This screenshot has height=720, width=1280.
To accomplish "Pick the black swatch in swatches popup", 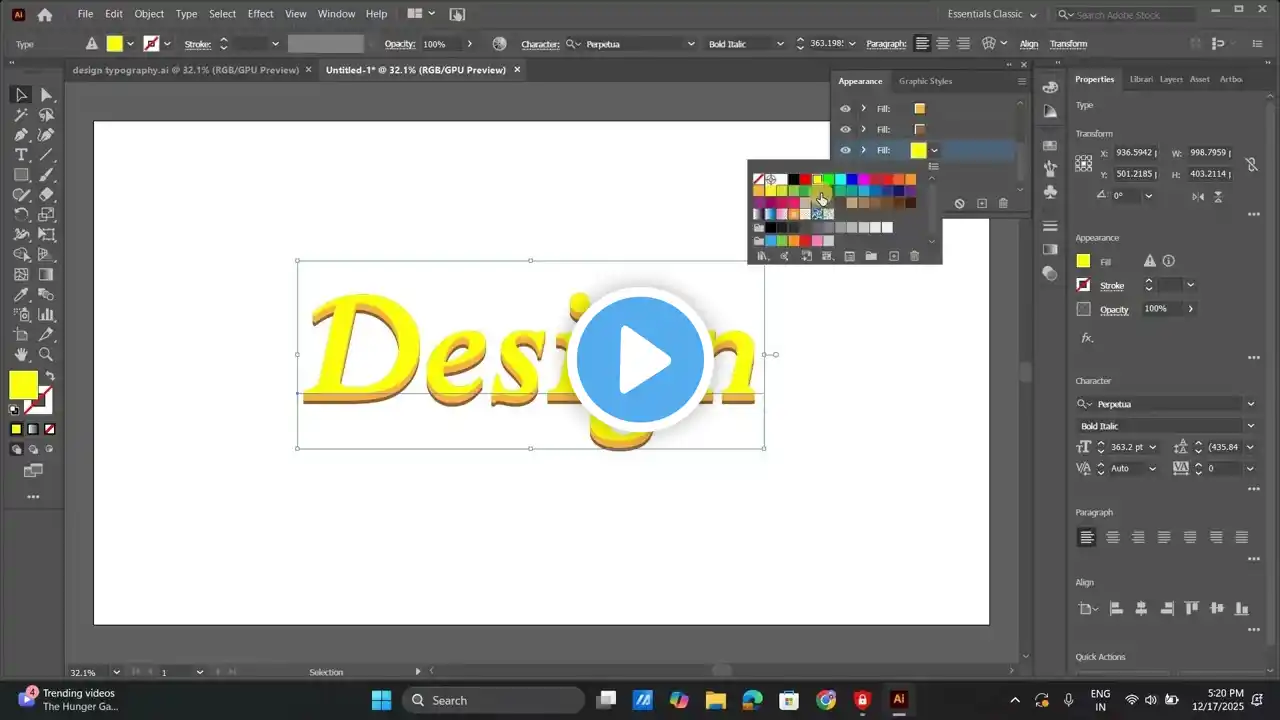I will [x=793, y=180].
